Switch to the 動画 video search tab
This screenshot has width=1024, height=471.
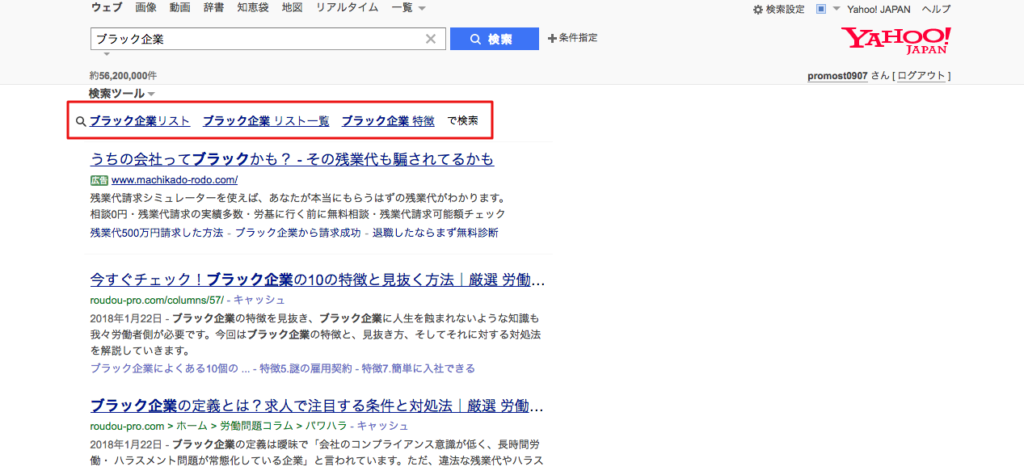point(180,8)
